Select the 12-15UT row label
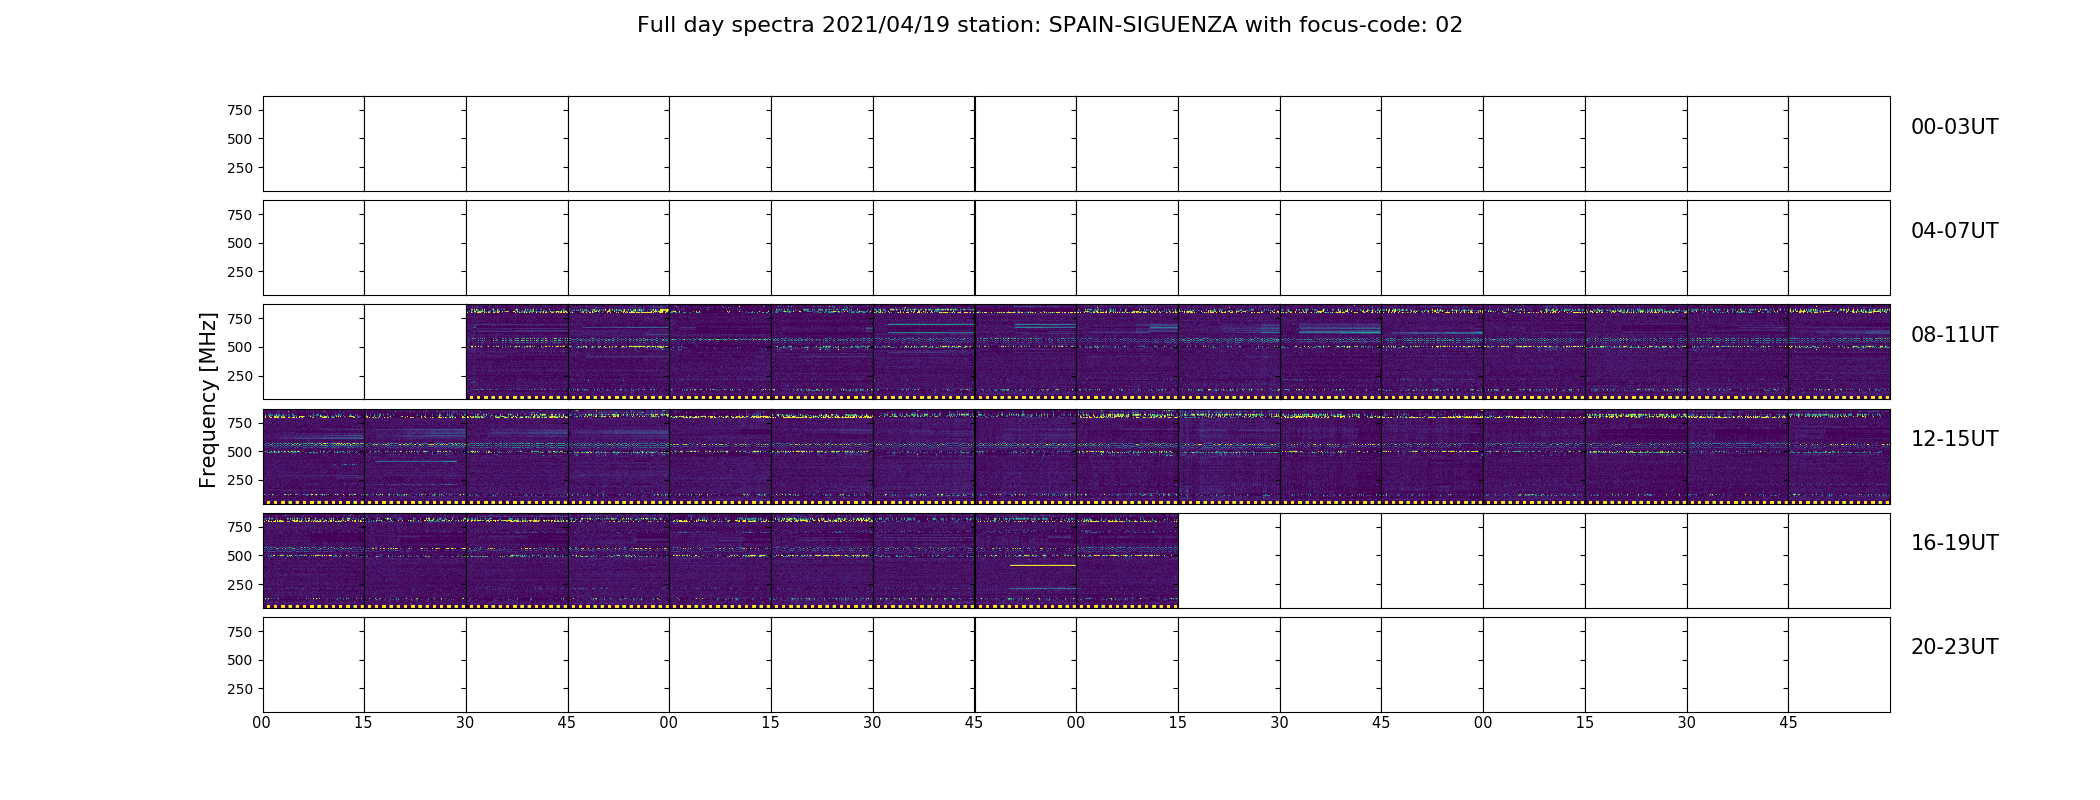The width and height of the screenshot is (2100, 800). (x=1954, y=439)
